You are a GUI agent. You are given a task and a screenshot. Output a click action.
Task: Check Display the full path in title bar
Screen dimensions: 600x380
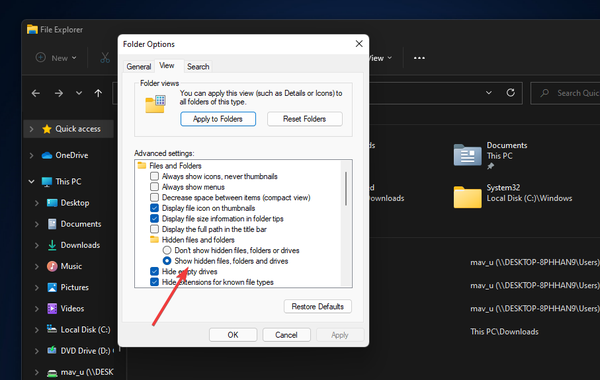[x=154, y=229]
